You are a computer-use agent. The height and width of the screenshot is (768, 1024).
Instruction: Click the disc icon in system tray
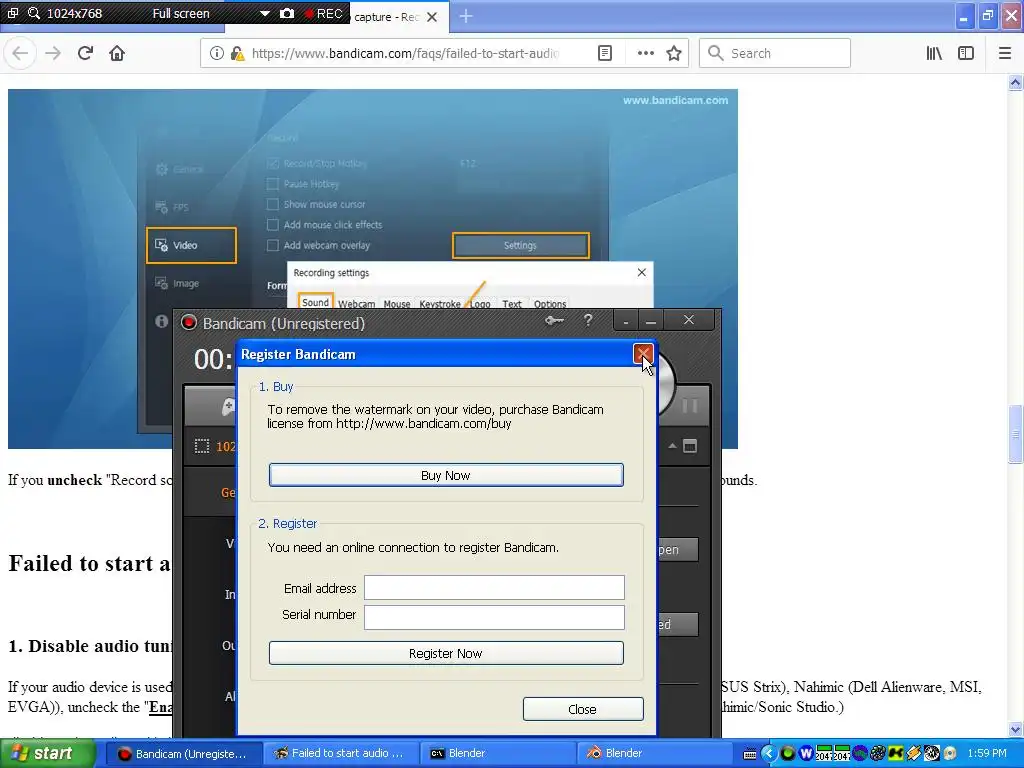pyautogui.click(x=950, y=753)
